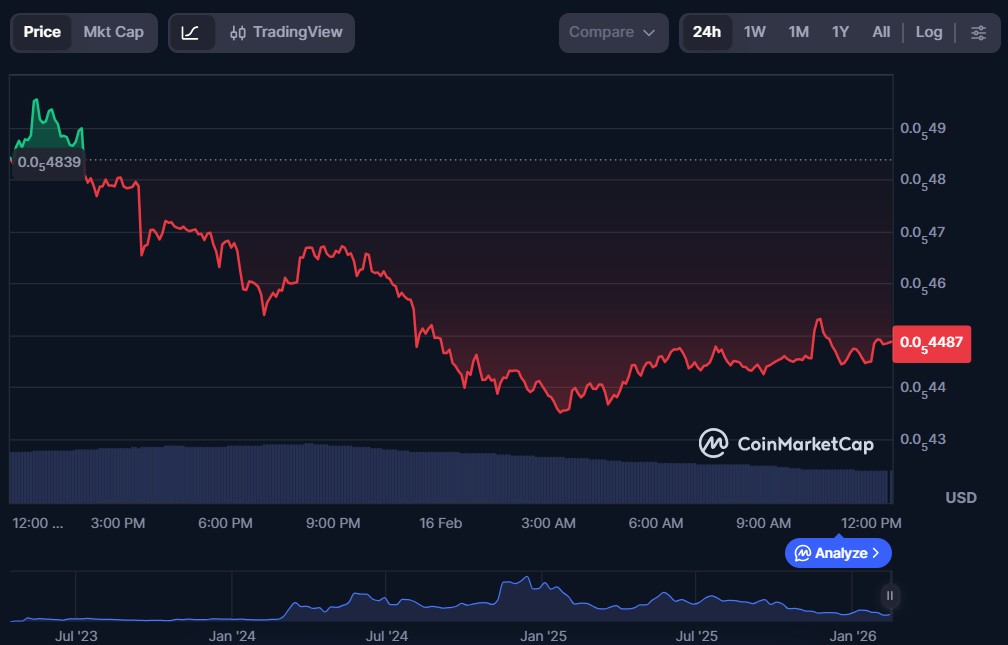Grab the range selector pause handle
Viewport: 1008px width, 645px height.
pyautogui.click(x=889, y=596)
